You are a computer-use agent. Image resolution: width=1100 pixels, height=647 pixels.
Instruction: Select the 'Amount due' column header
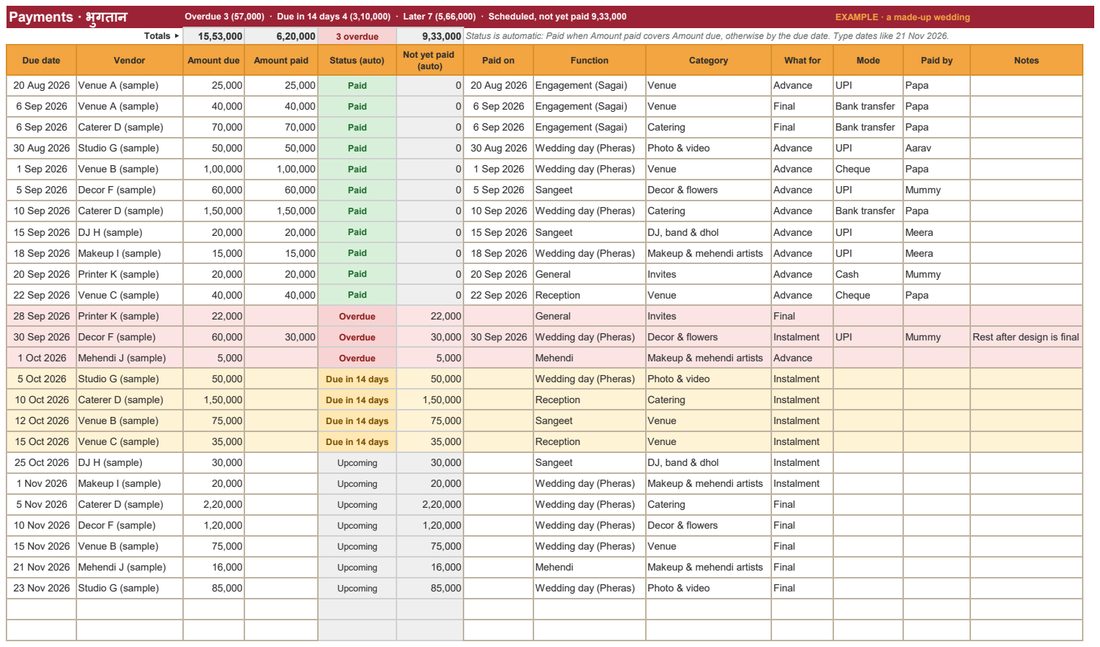pyautogui.click(x=214, y=60)
